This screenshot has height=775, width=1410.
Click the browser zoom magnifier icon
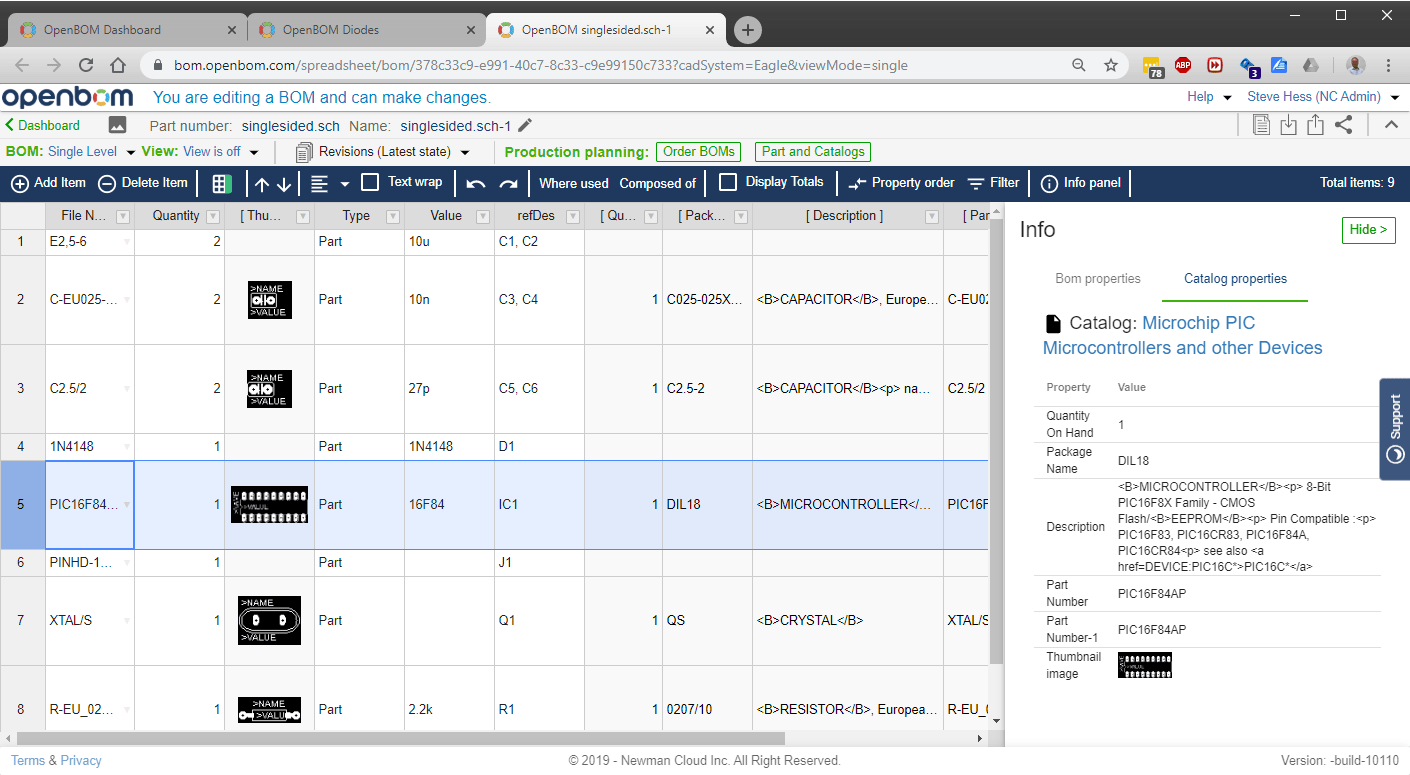pyautogui.click(x=1079, y=65)
